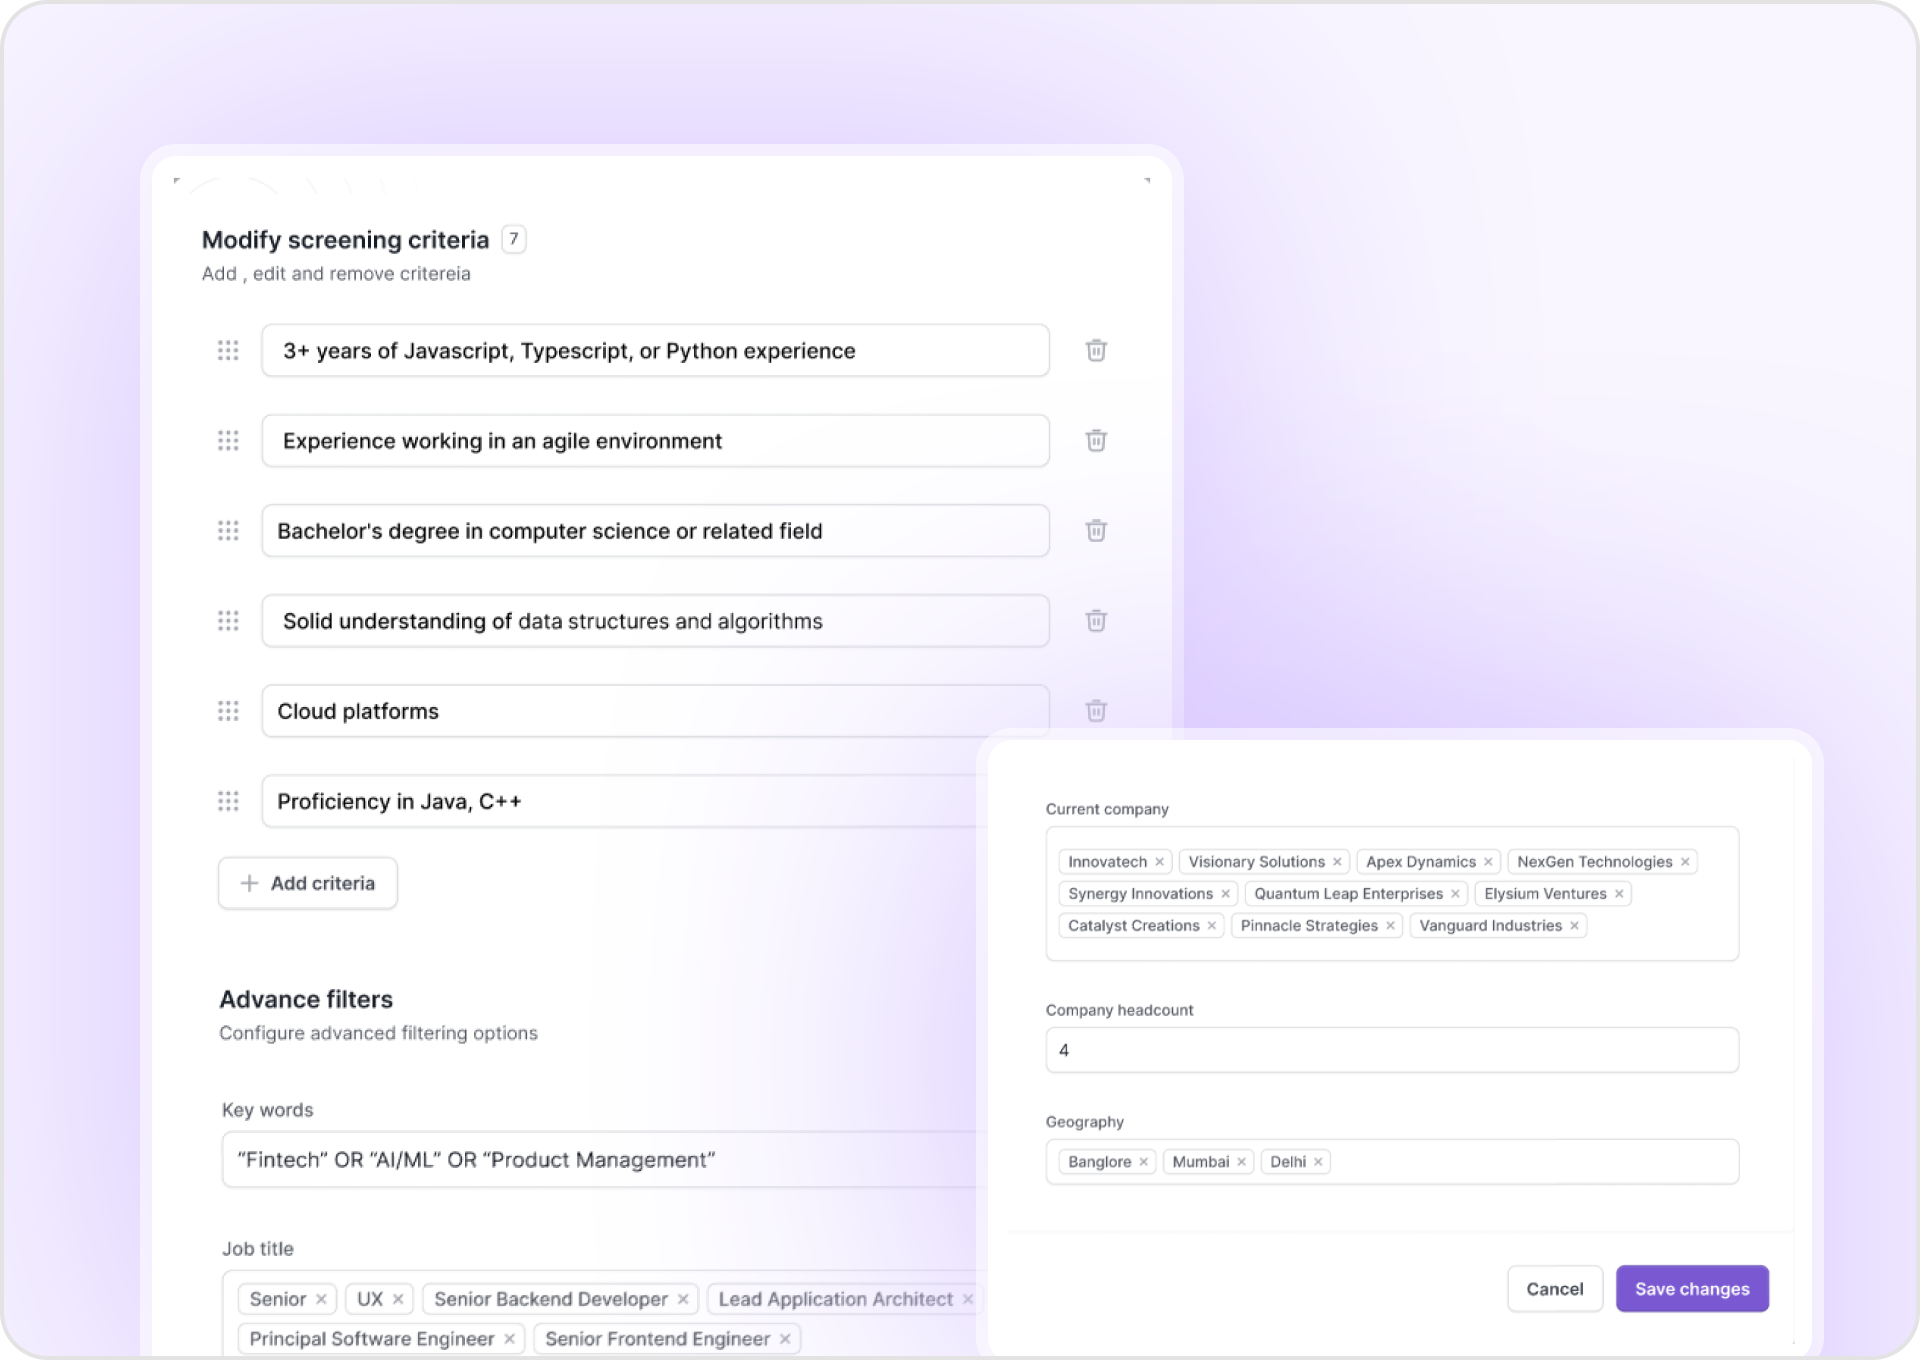
Task: Remove the Delhi geography tag
Action: click(x=1318, y=1162)
